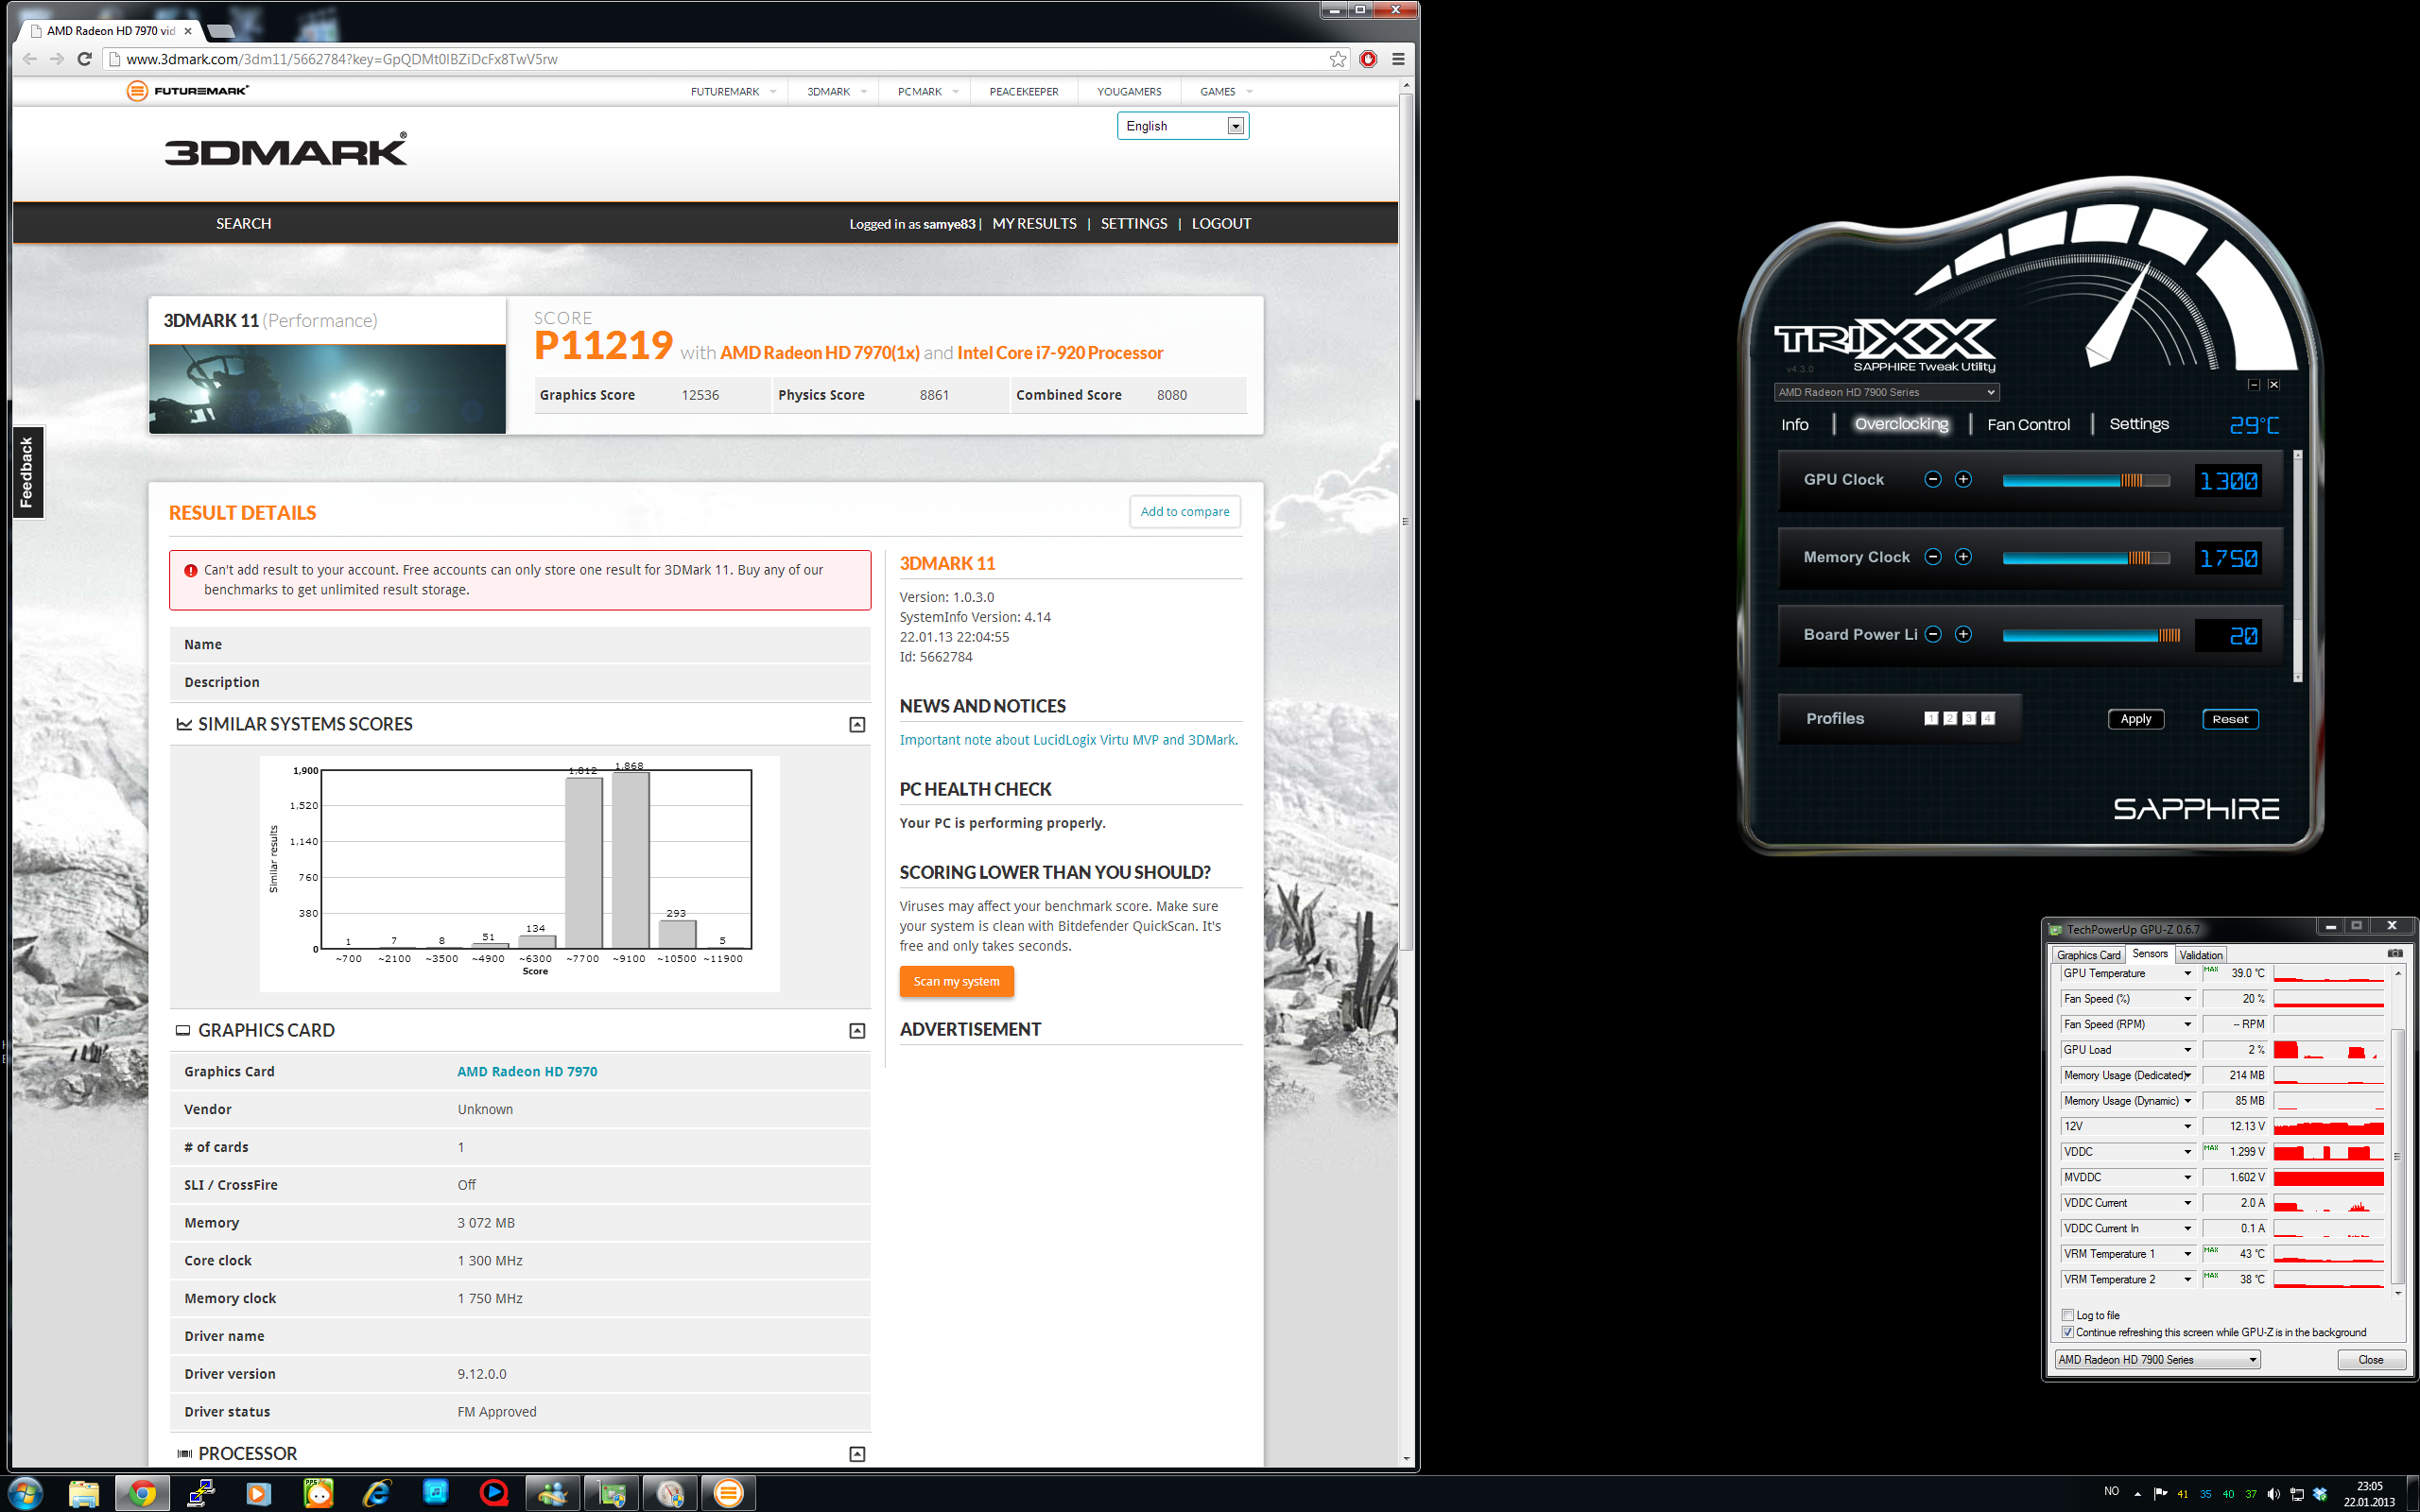The height and width of the screenshot is (1512, 2420).
Task: Open Windows Explorer from the taskbar
Action: (84, 1493)
